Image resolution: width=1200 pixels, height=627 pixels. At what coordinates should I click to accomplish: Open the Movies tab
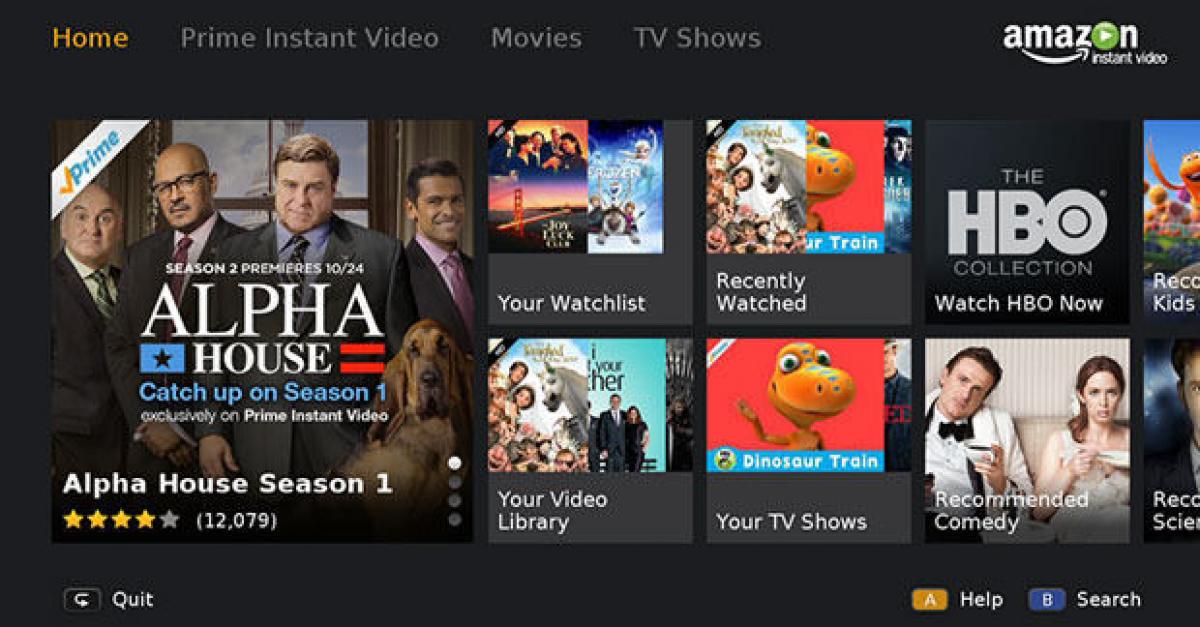coord(536,38)
